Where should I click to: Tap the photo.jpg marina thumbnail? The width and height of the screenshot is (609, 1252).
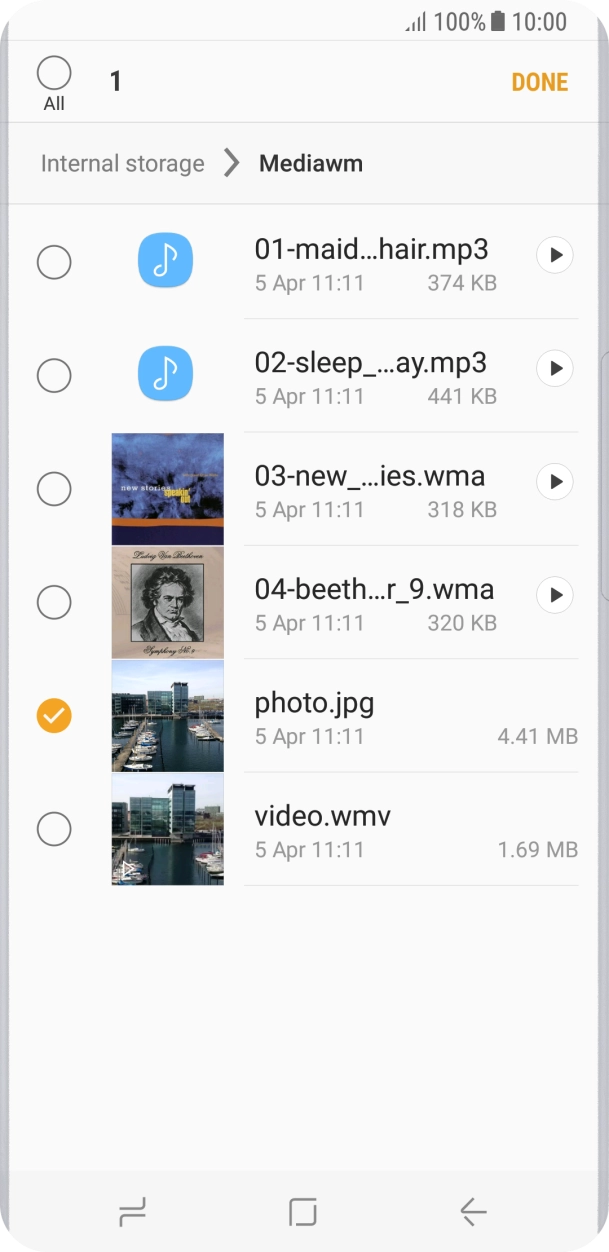tap(167, 715)
